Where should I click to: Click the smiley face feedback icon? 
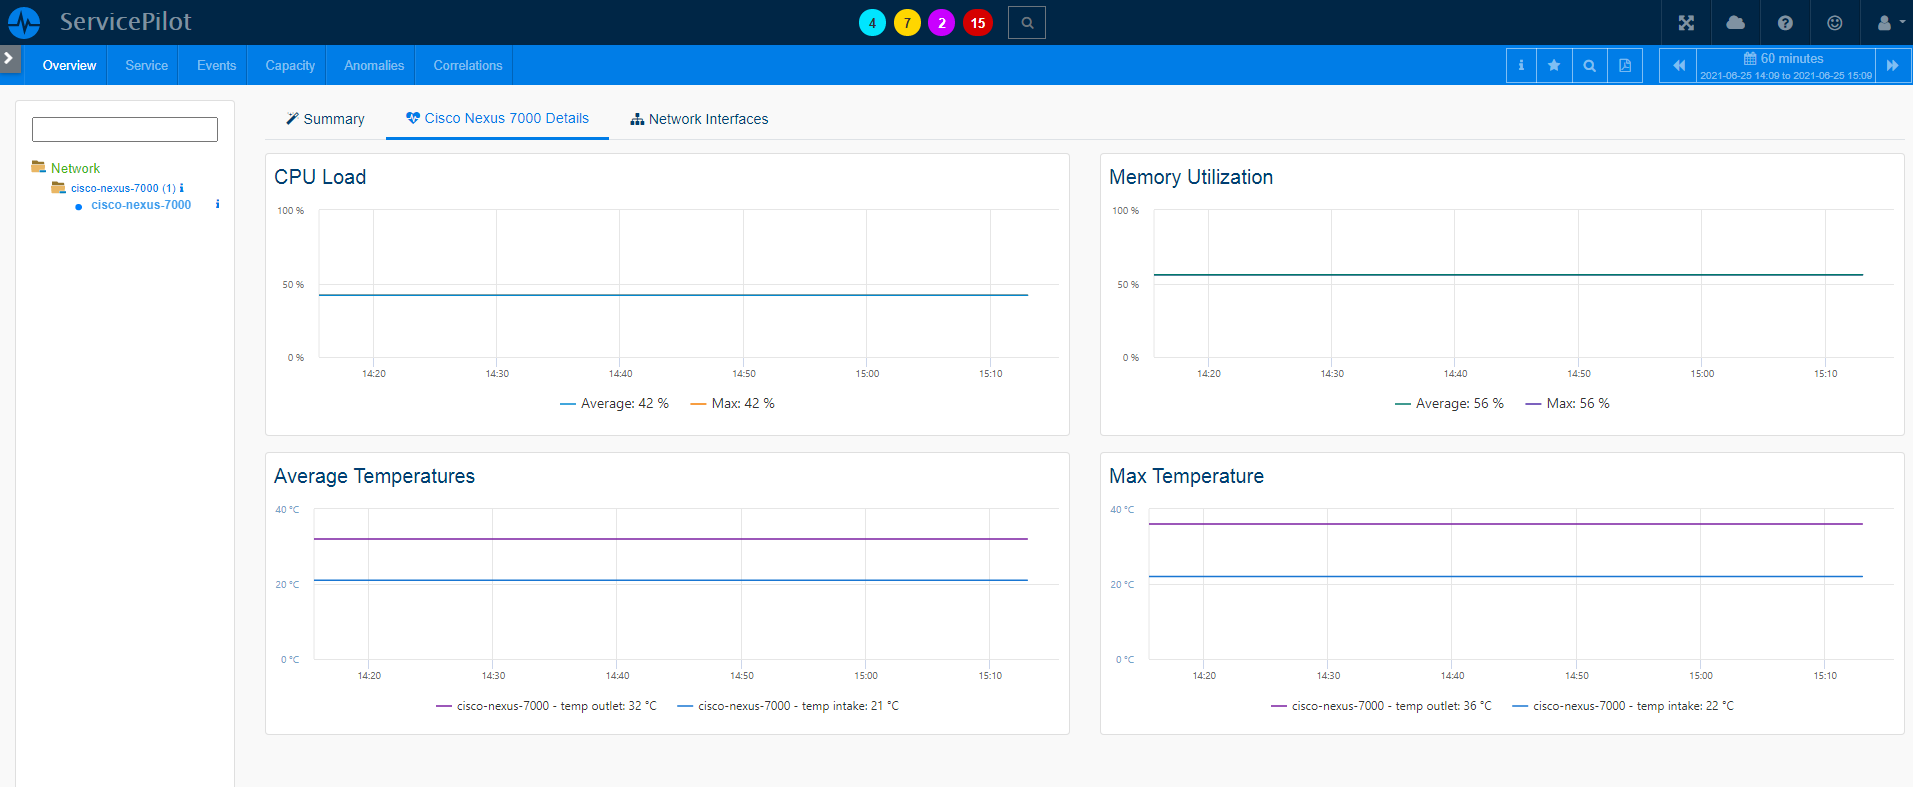pos(1834,23)
